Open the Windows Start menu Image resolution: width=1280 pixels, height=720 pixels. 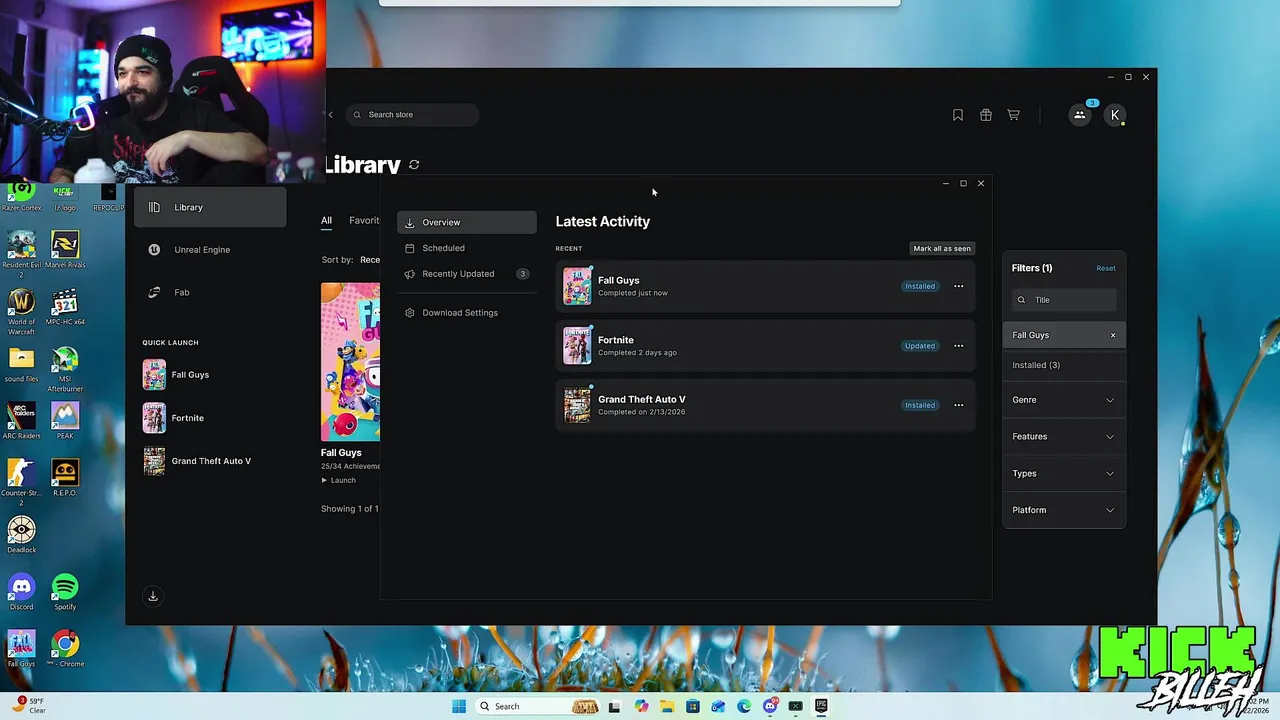pos(459,706)
